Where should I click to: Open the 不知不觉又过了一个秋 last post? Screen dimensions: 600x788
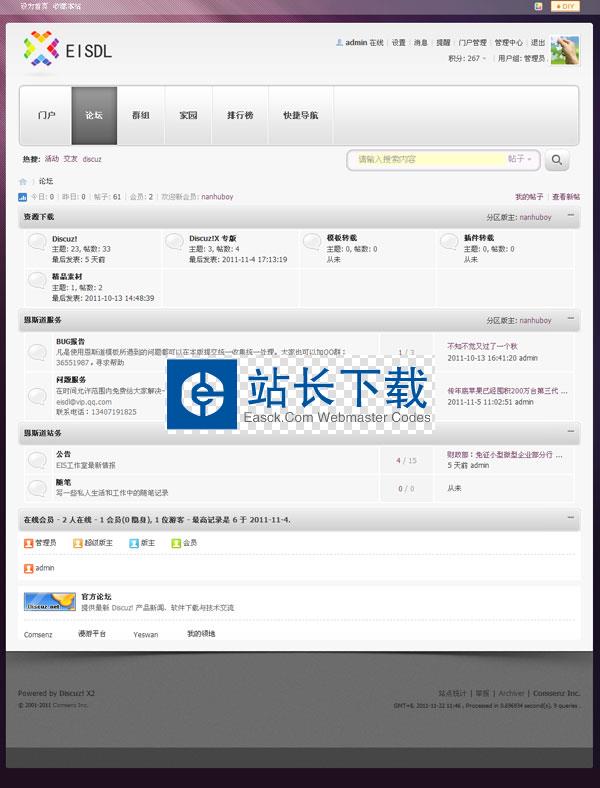482,346
